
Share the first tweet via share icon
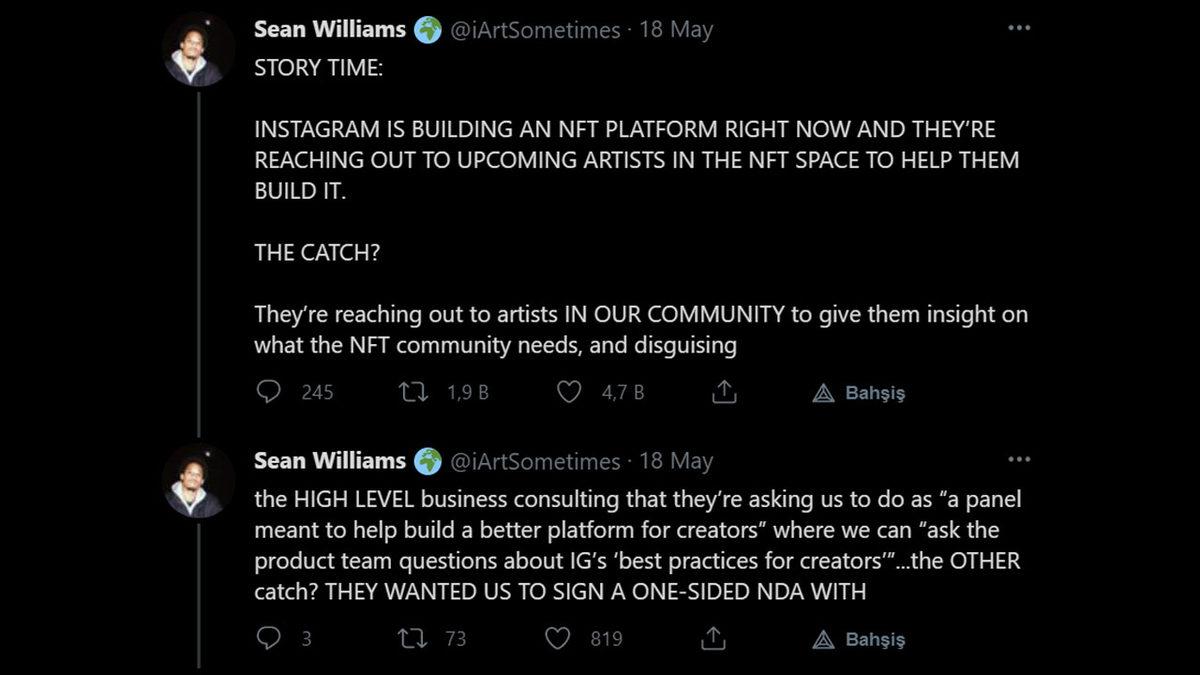(724, 392)
